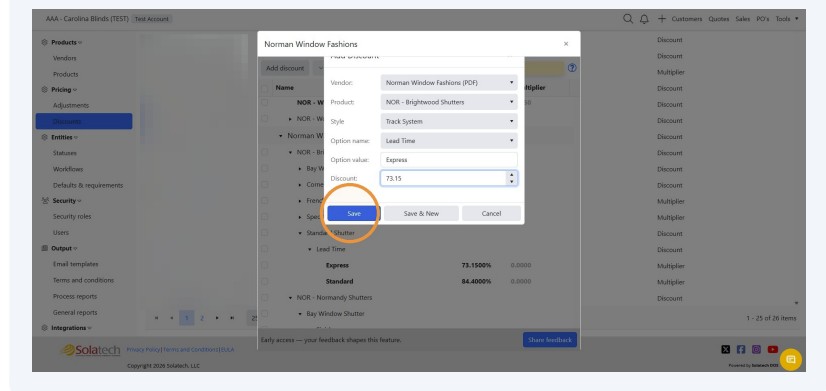Open the Facebook icon in footer
The width and height of the screenshot is (826, 391).
741,349
